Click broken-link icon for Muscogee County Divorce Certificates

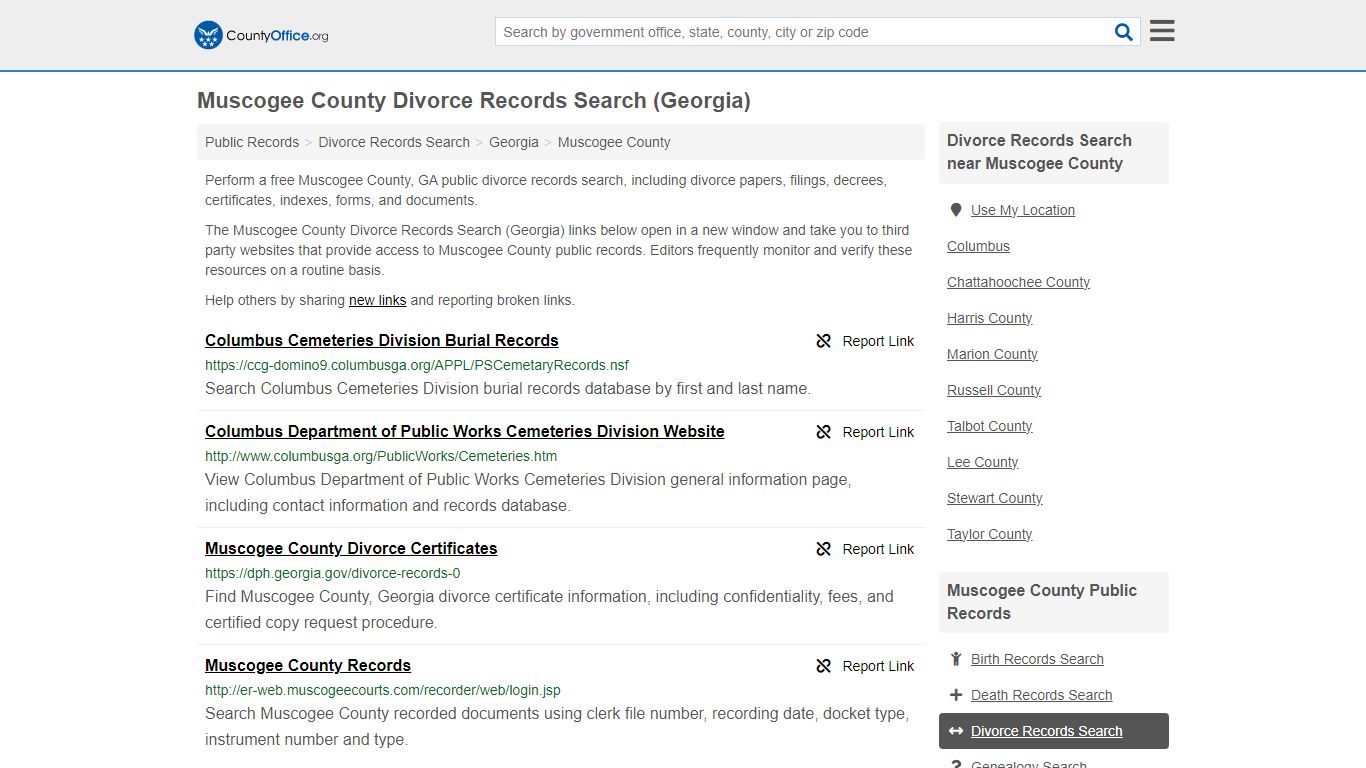[824, 549]
